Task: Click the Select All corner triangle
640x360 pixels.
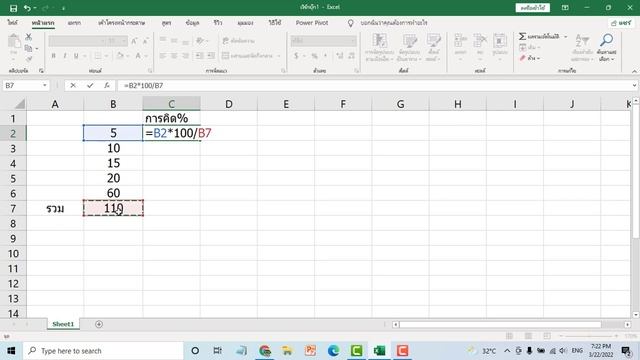Action: point(20,104)
